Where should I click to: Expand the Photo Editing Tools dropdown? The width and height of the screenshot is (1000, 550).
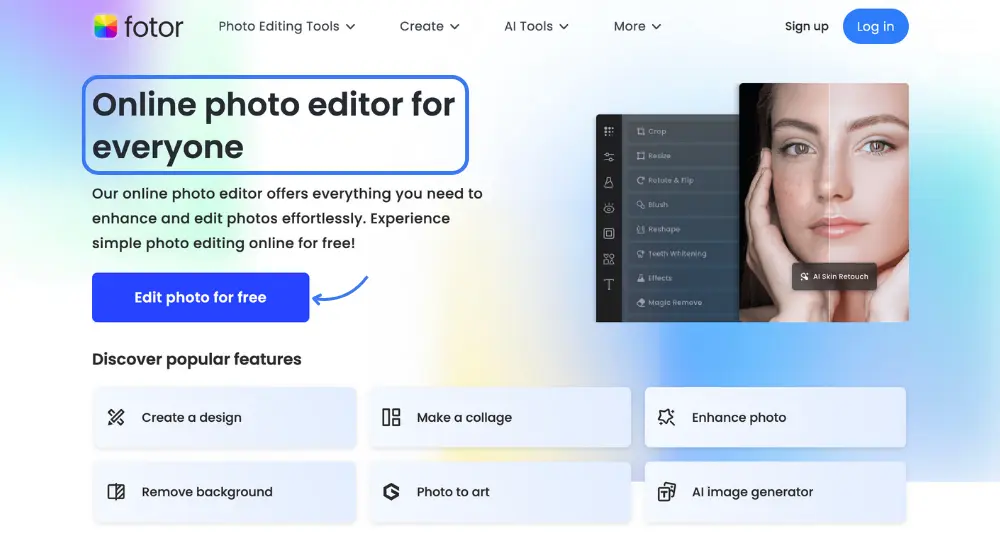coord(287,27)
